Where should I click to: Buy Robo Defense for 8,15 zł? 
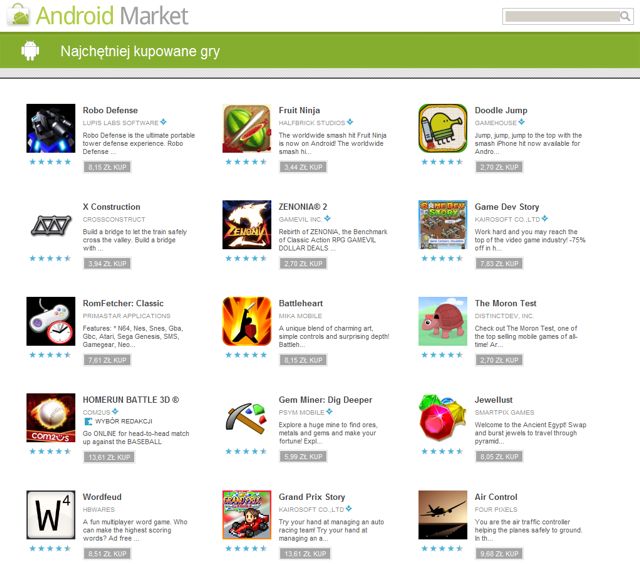coord(107,167)
